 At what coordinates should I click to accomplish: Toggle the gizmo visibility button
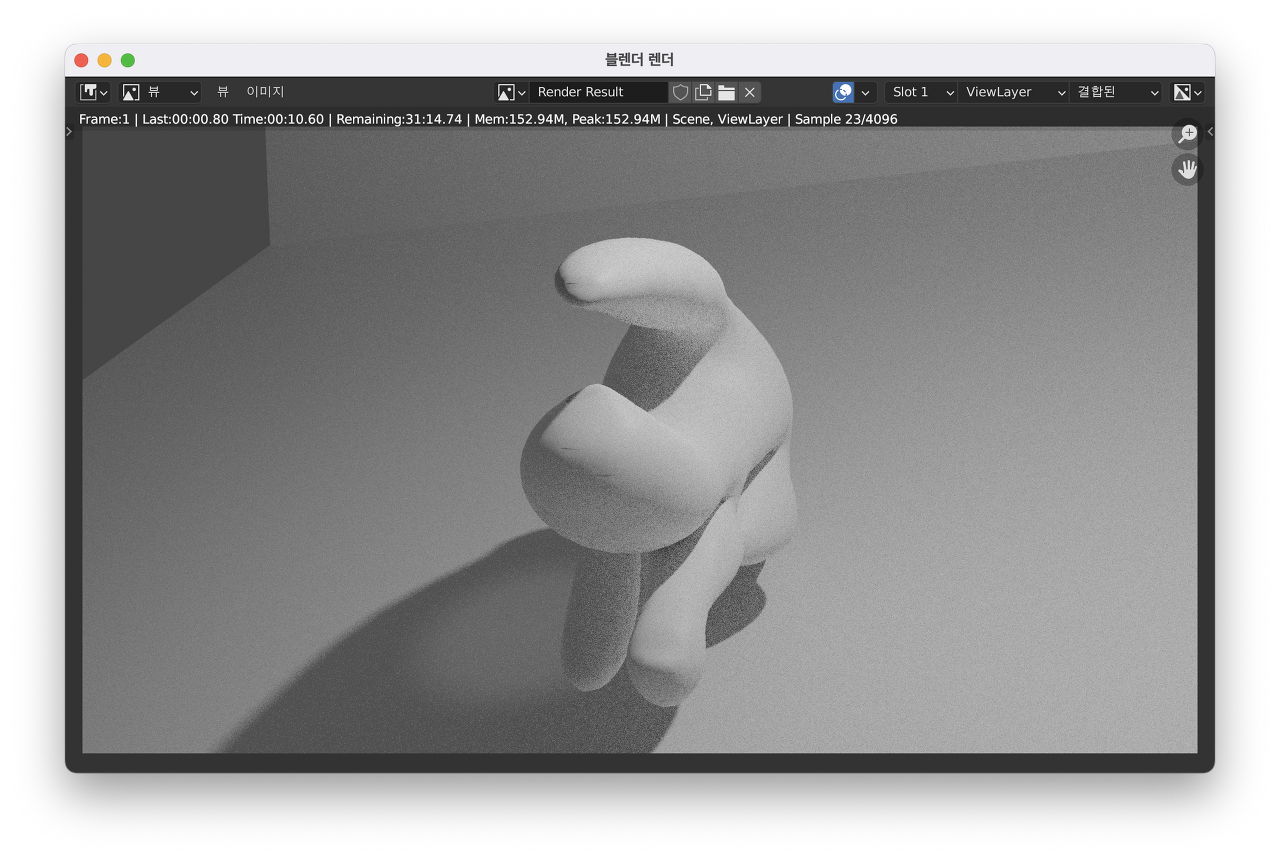pyautogui.click(x=843, y=92)
